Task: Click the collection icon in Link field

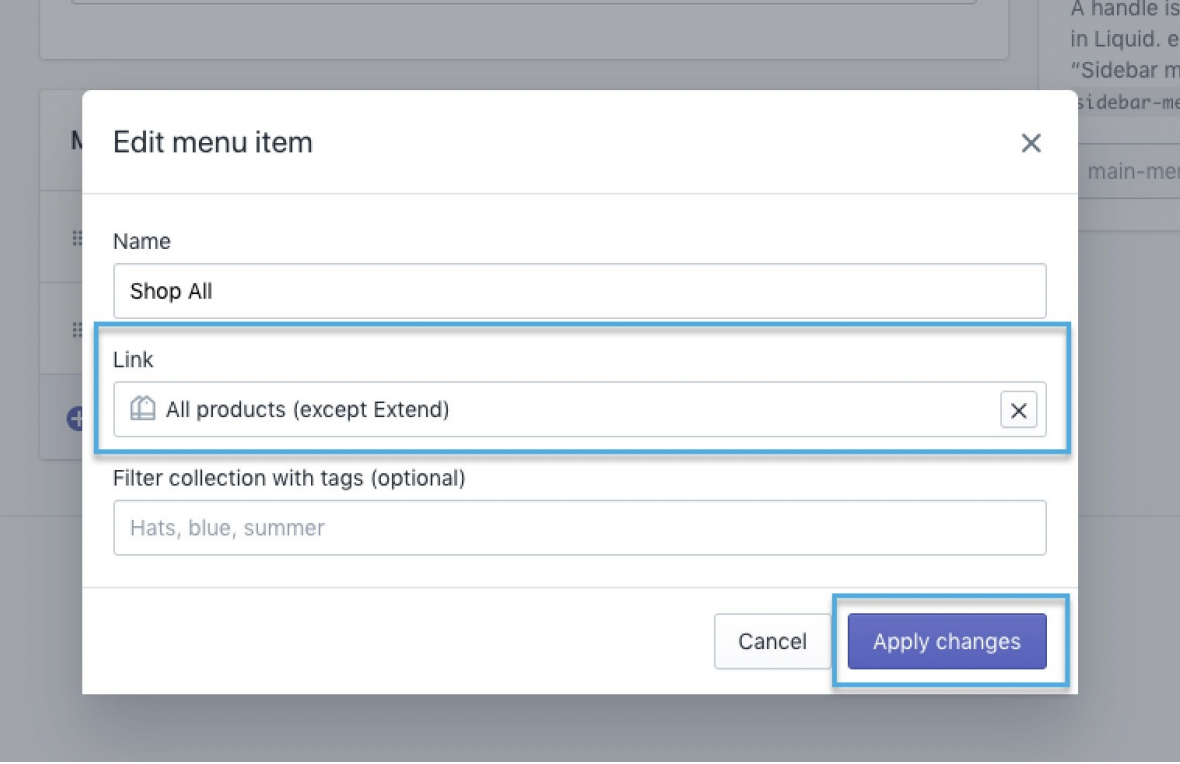Action: [143, 409]
